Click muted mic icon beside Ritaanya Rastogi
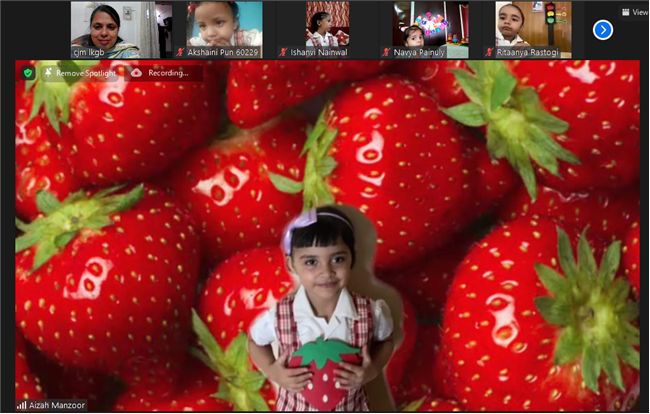This screenshot has width=650, height=414. 490,52
